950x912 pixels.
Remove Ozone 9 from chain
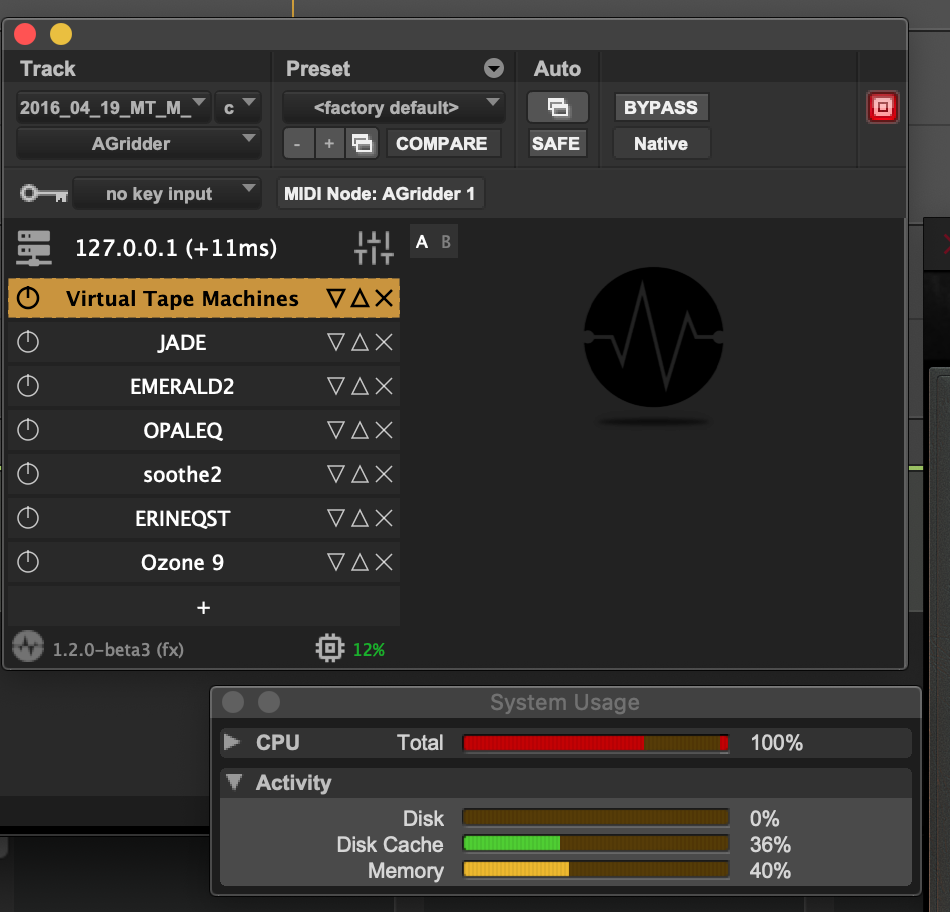pos(384,562)
